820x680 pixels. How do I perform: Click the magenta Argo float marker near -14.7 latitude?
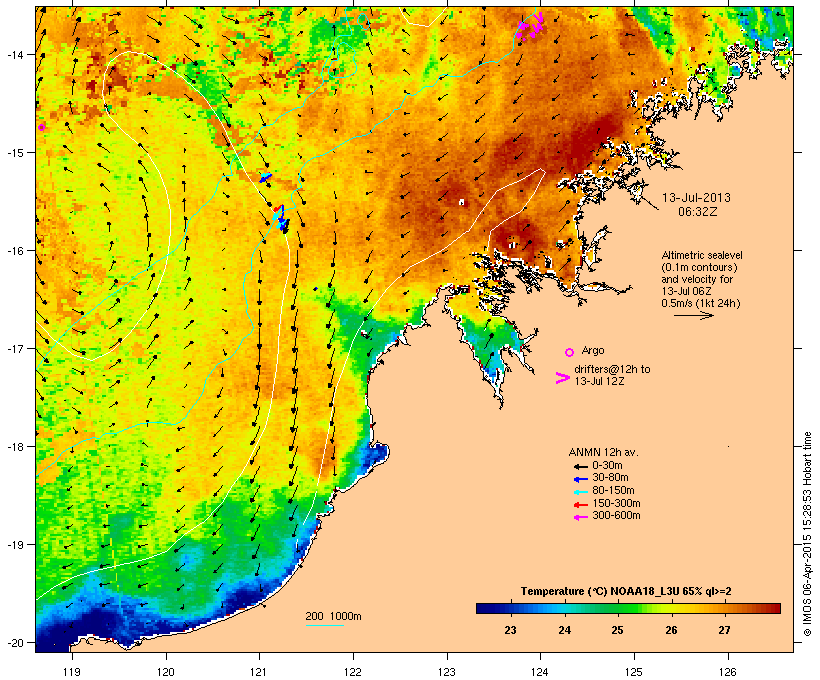coord(41,127)
